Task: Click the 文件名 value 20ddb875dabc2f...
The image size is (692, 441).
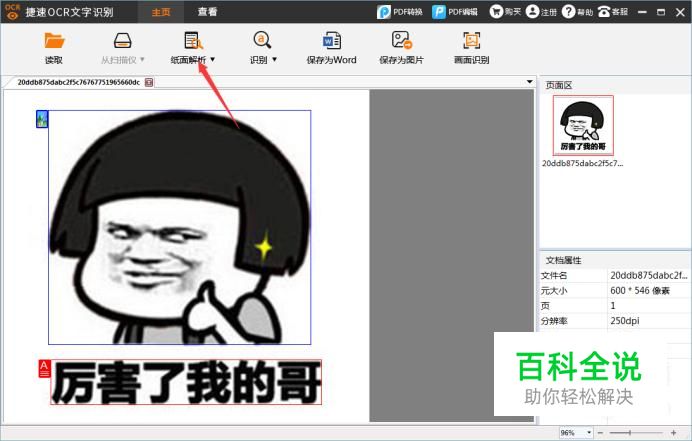Action: [649, 275]
